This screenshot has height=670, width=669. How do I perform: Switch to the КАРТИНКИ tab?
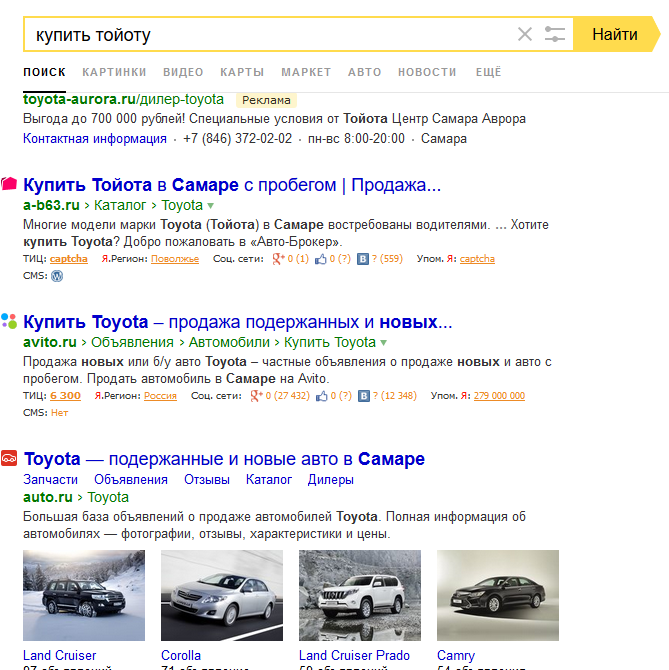(x=114, y=72)
